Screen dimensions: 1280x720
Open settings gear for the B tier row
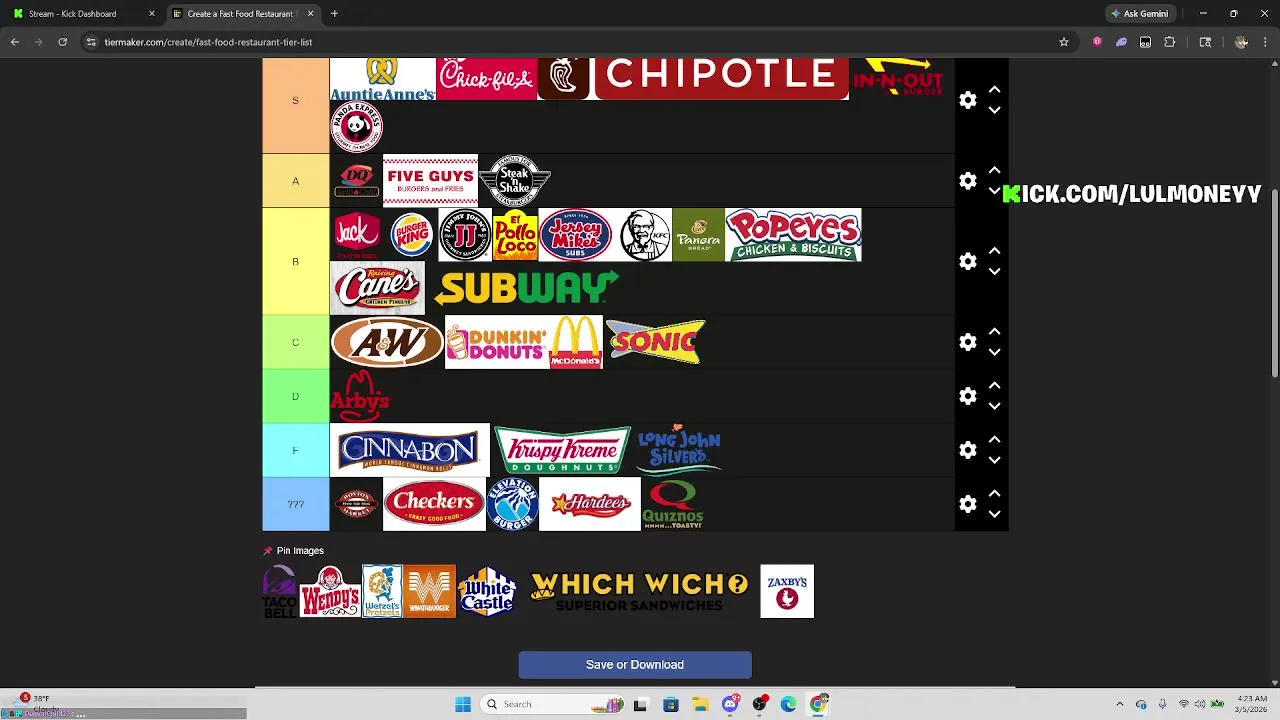[968, 262]
